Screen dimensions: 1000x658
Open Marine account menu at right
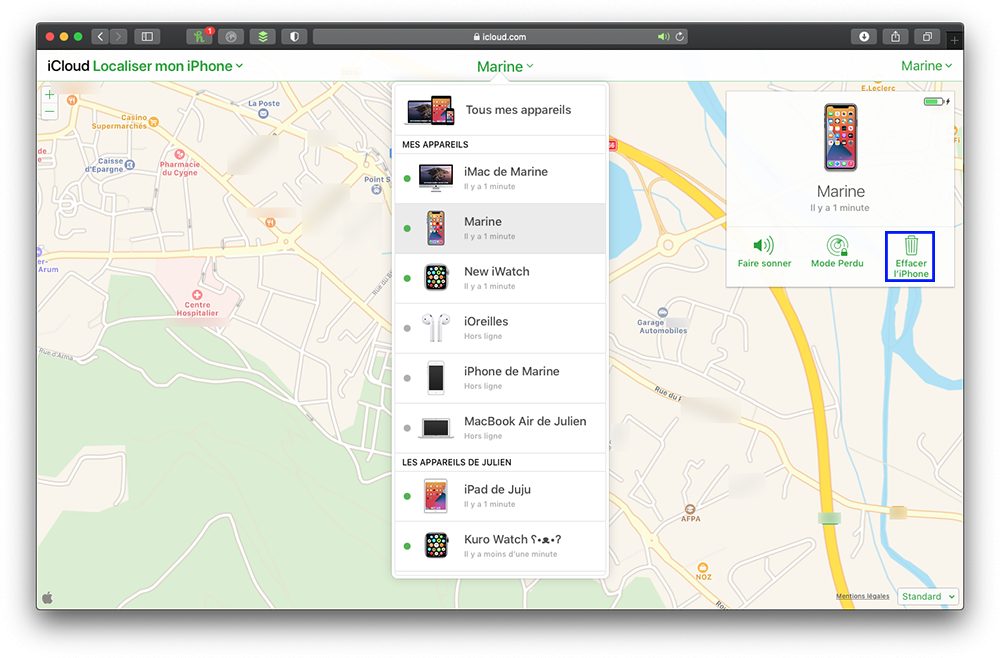926,66
